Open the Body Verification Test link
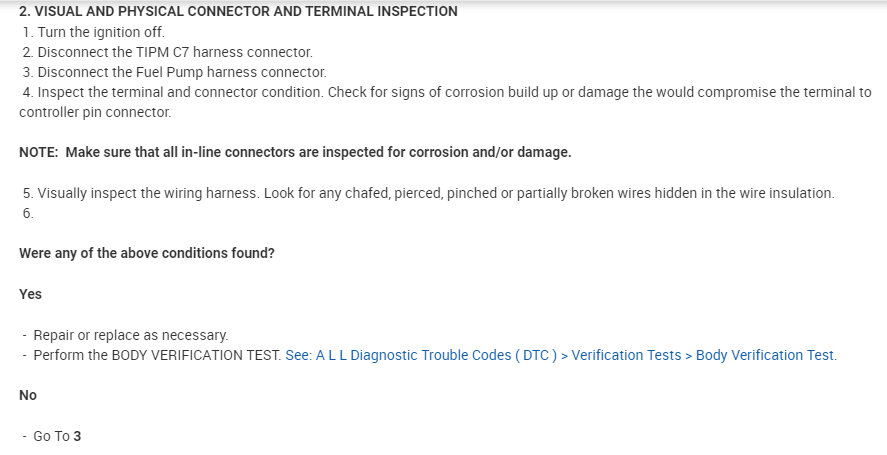The image size is (887, 455). tap(765, 355)
